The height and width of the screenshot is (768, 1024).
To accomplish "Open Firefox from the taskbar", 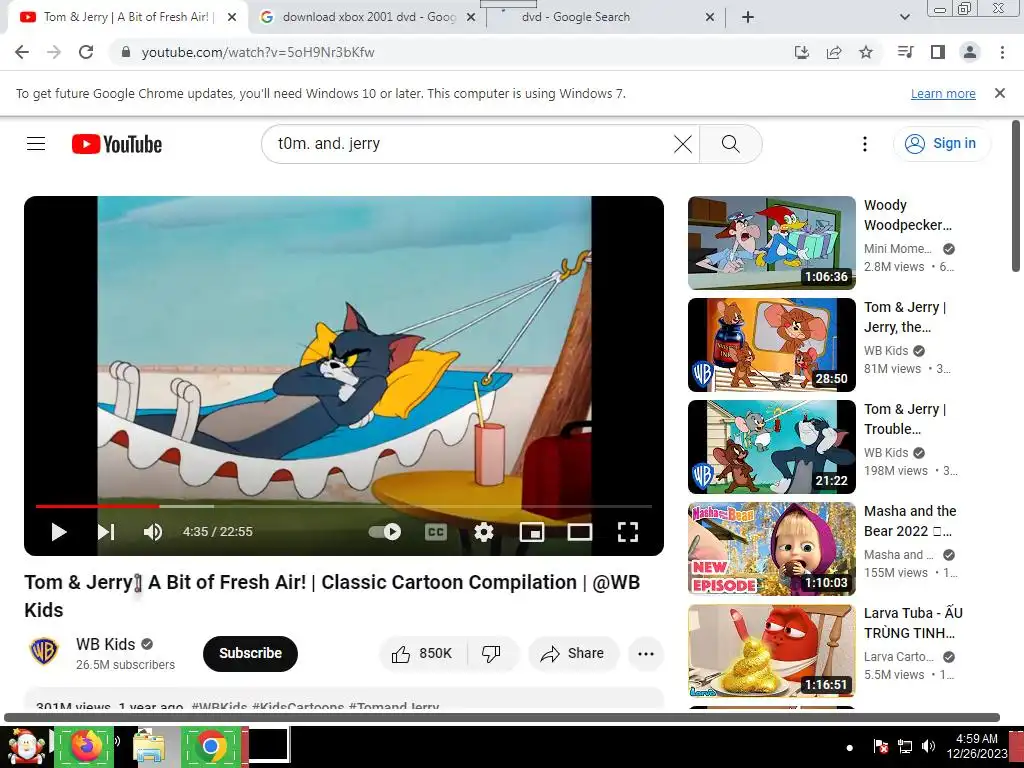I will [85, 746].
